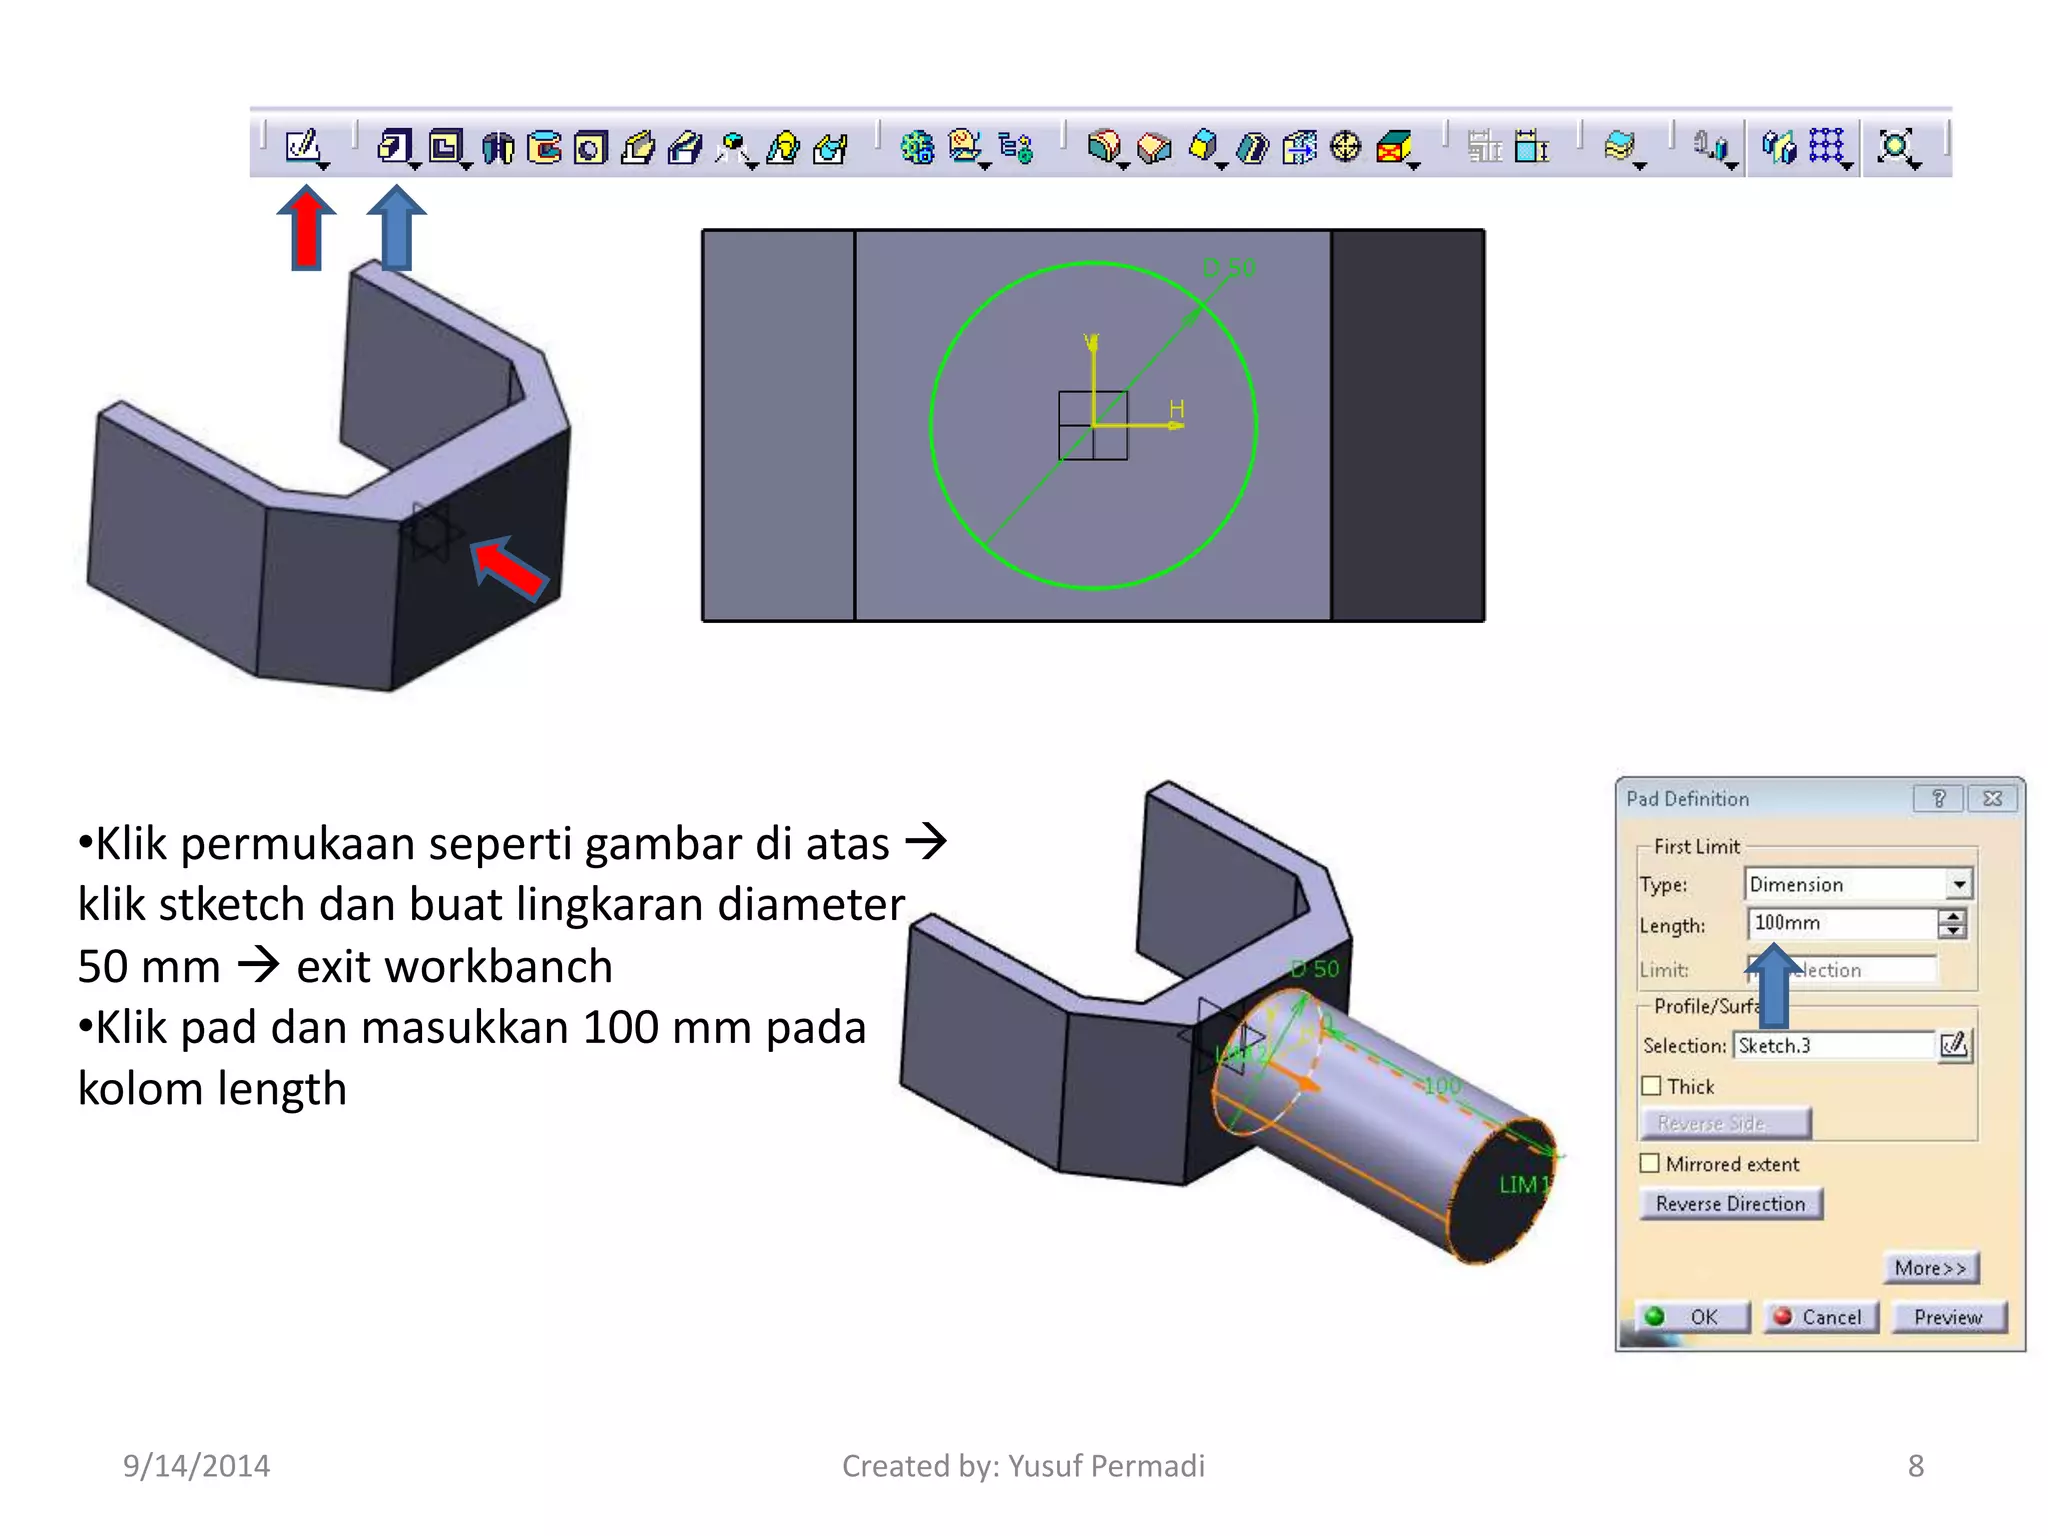Select the Groove tool icon
Screen dimensions: 2048x1536
[x=545, y=148]
